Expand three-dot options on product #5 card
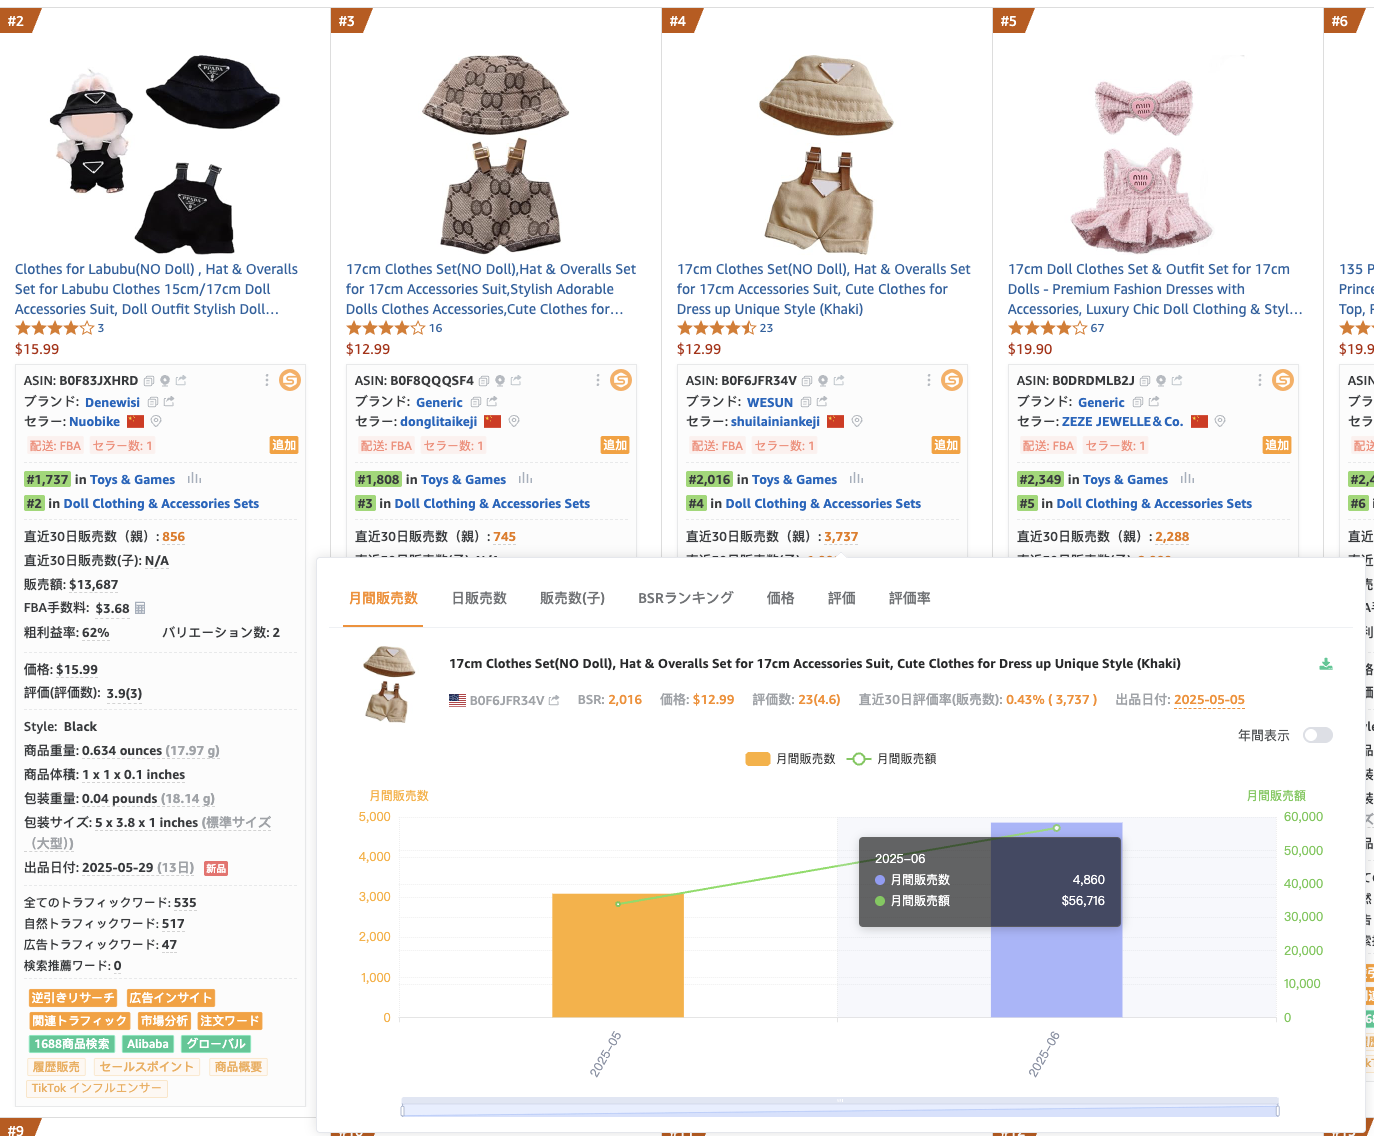Image resolution: width=1374 pixels, height=1136 pixels. tap(1259, 380)
